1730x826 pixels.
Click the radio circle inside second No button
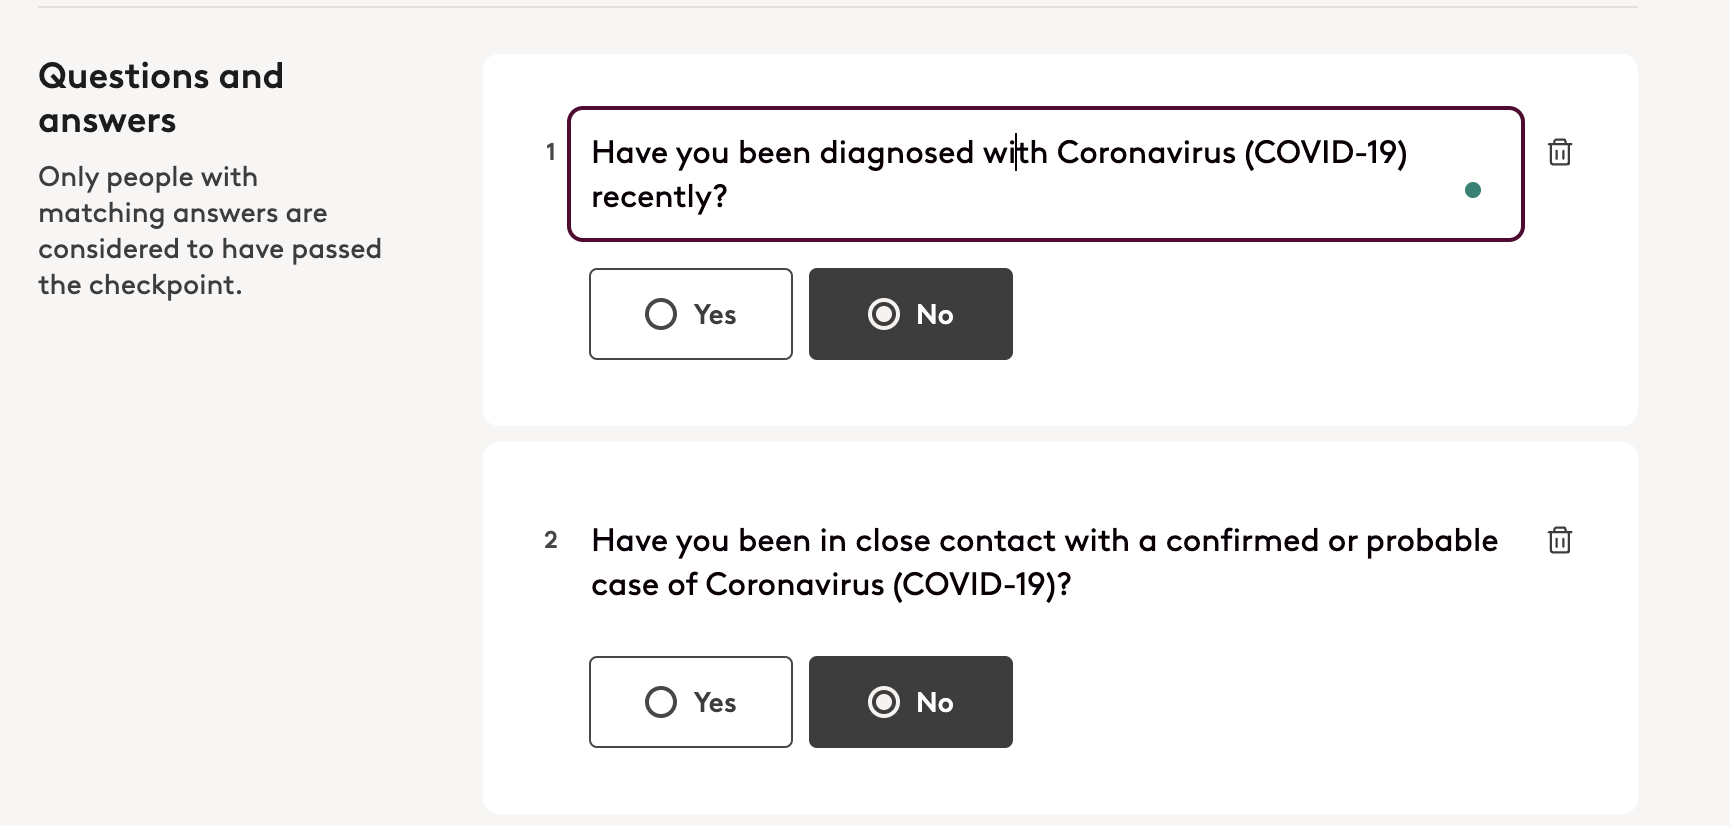click(x=884, y=702)
